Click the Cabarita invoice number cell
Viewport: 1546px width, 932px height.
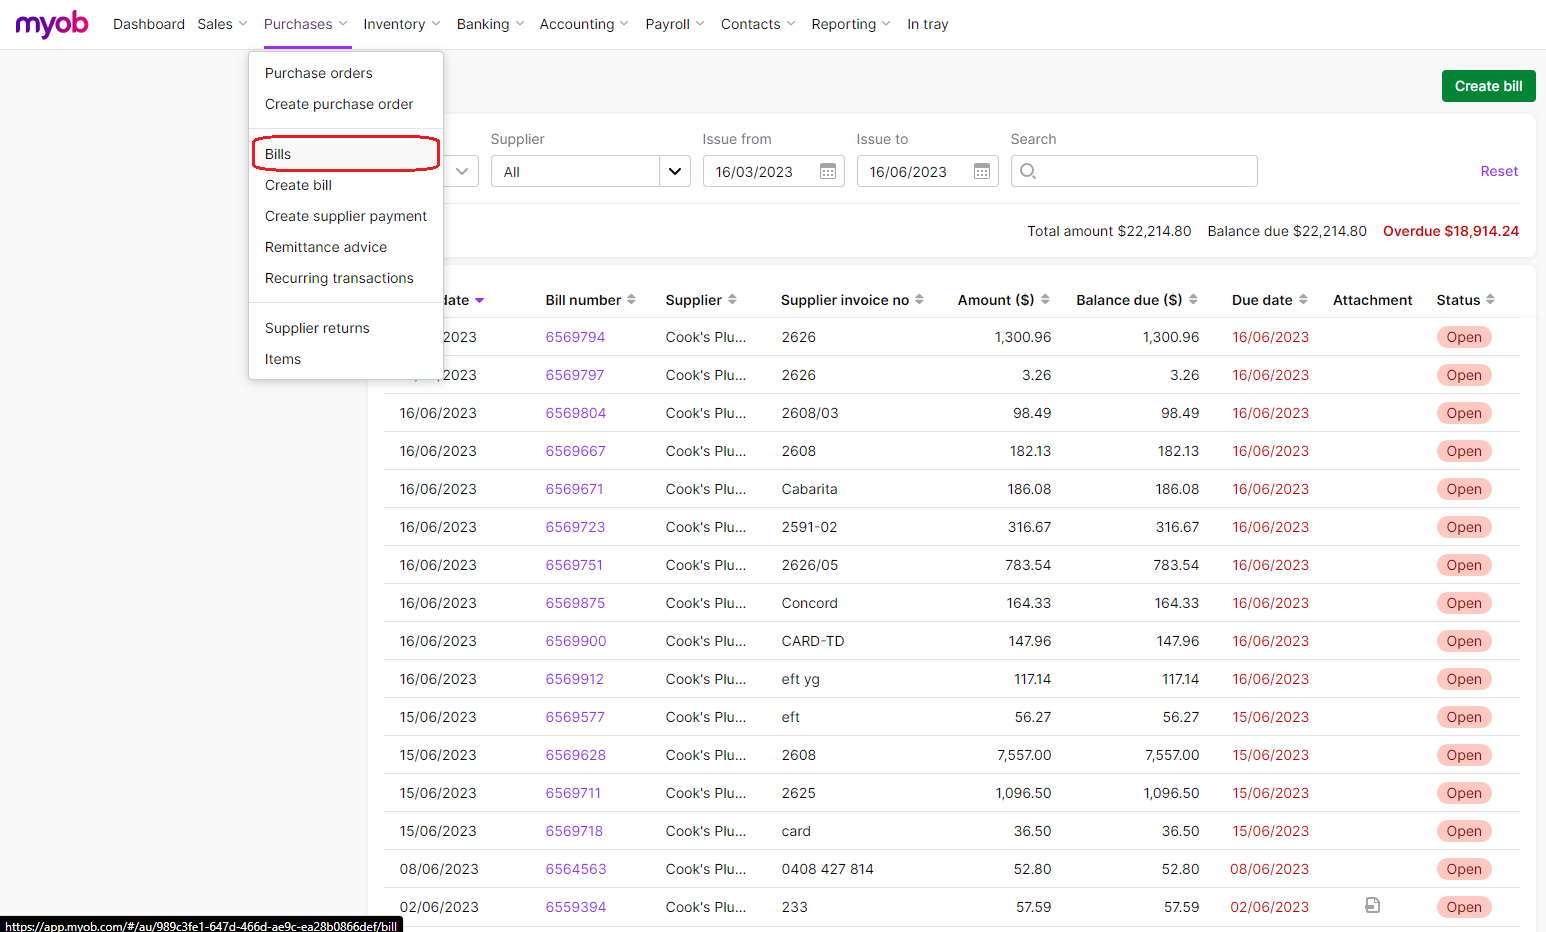810,489
